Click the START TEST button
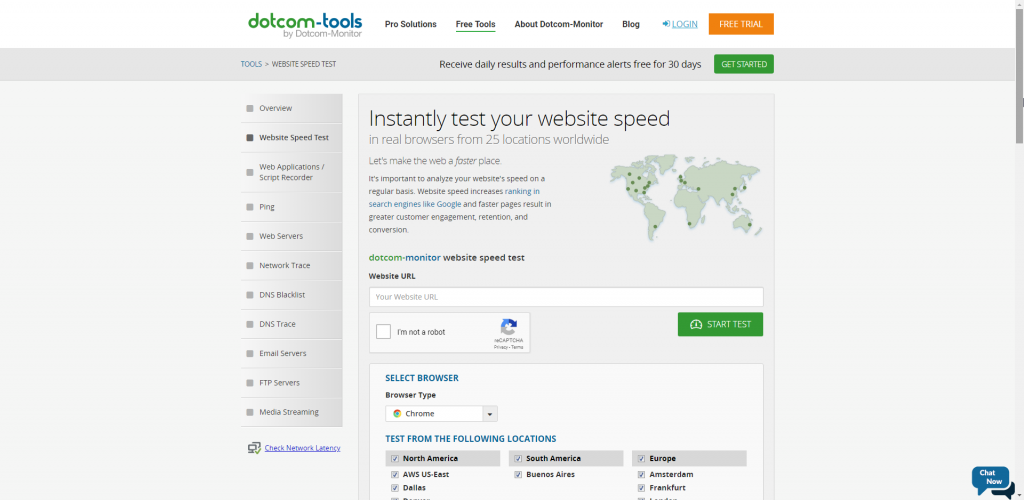 coord(720,324)
